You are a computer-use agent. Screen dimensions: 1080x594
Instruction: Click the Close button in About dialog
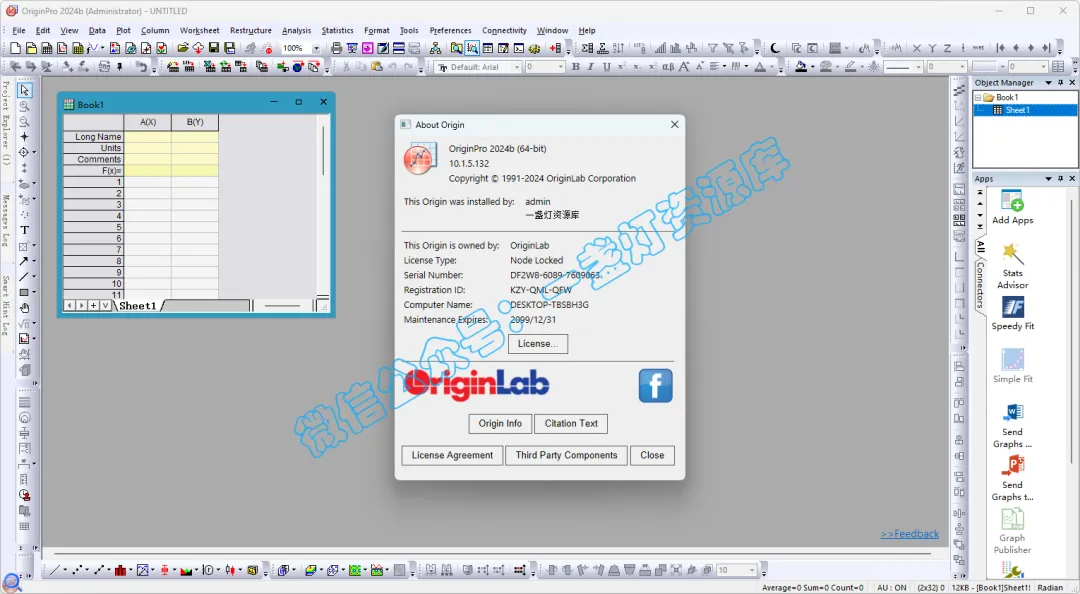tap(652, 455)
